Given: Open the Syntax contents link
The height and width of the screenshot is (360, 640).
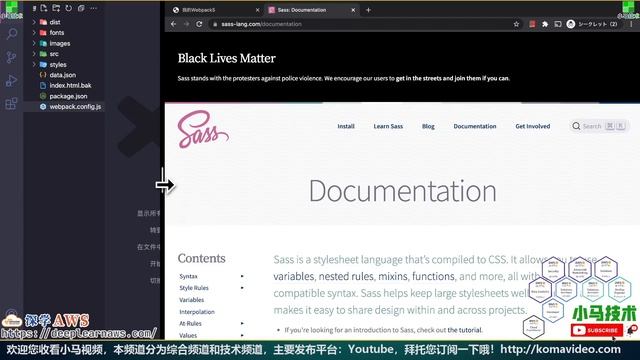Looking at the screenshot, I should click(x=188, y=276).
